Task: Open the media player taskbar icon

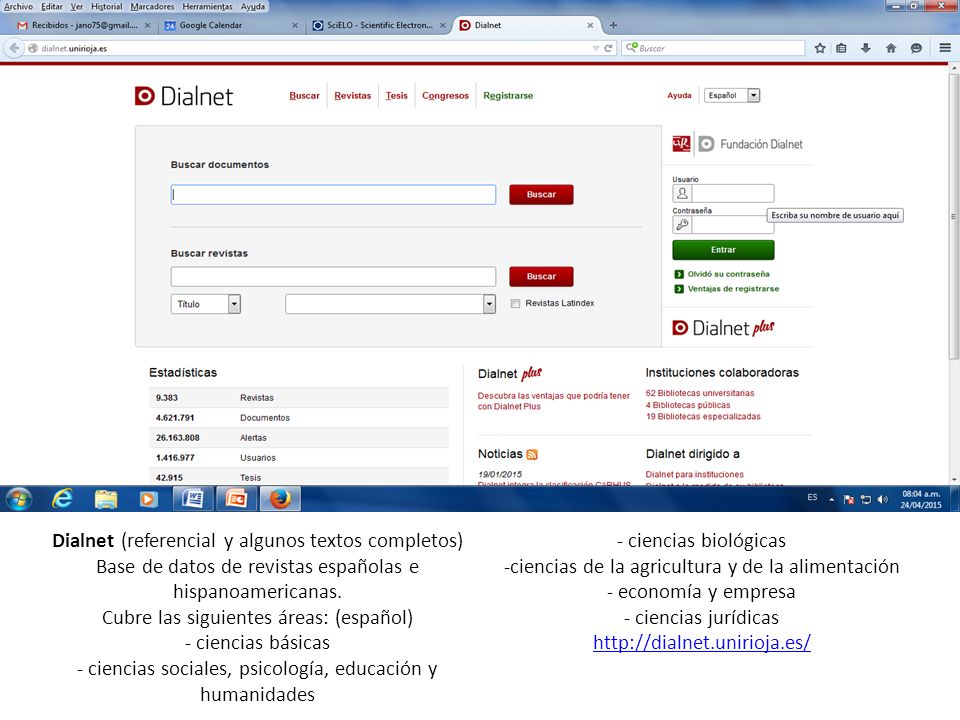Action: 148,499
